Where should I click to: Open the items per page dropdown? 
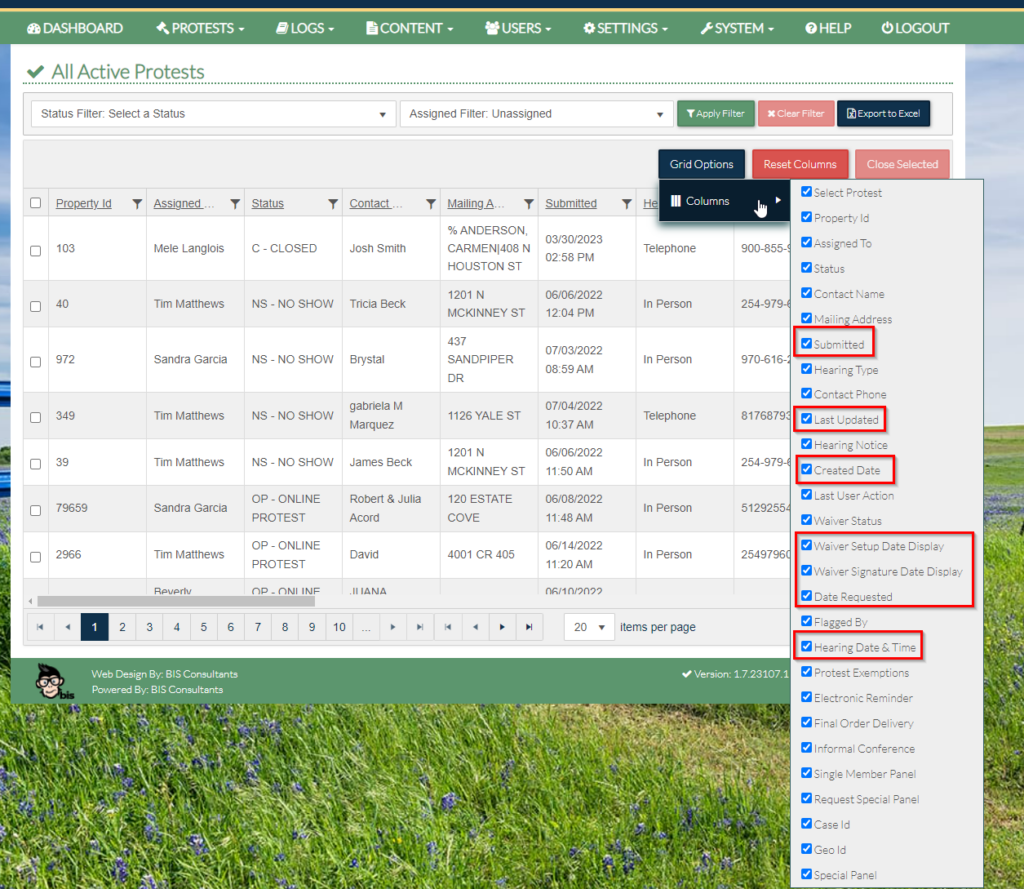click(x=589, y=627)
